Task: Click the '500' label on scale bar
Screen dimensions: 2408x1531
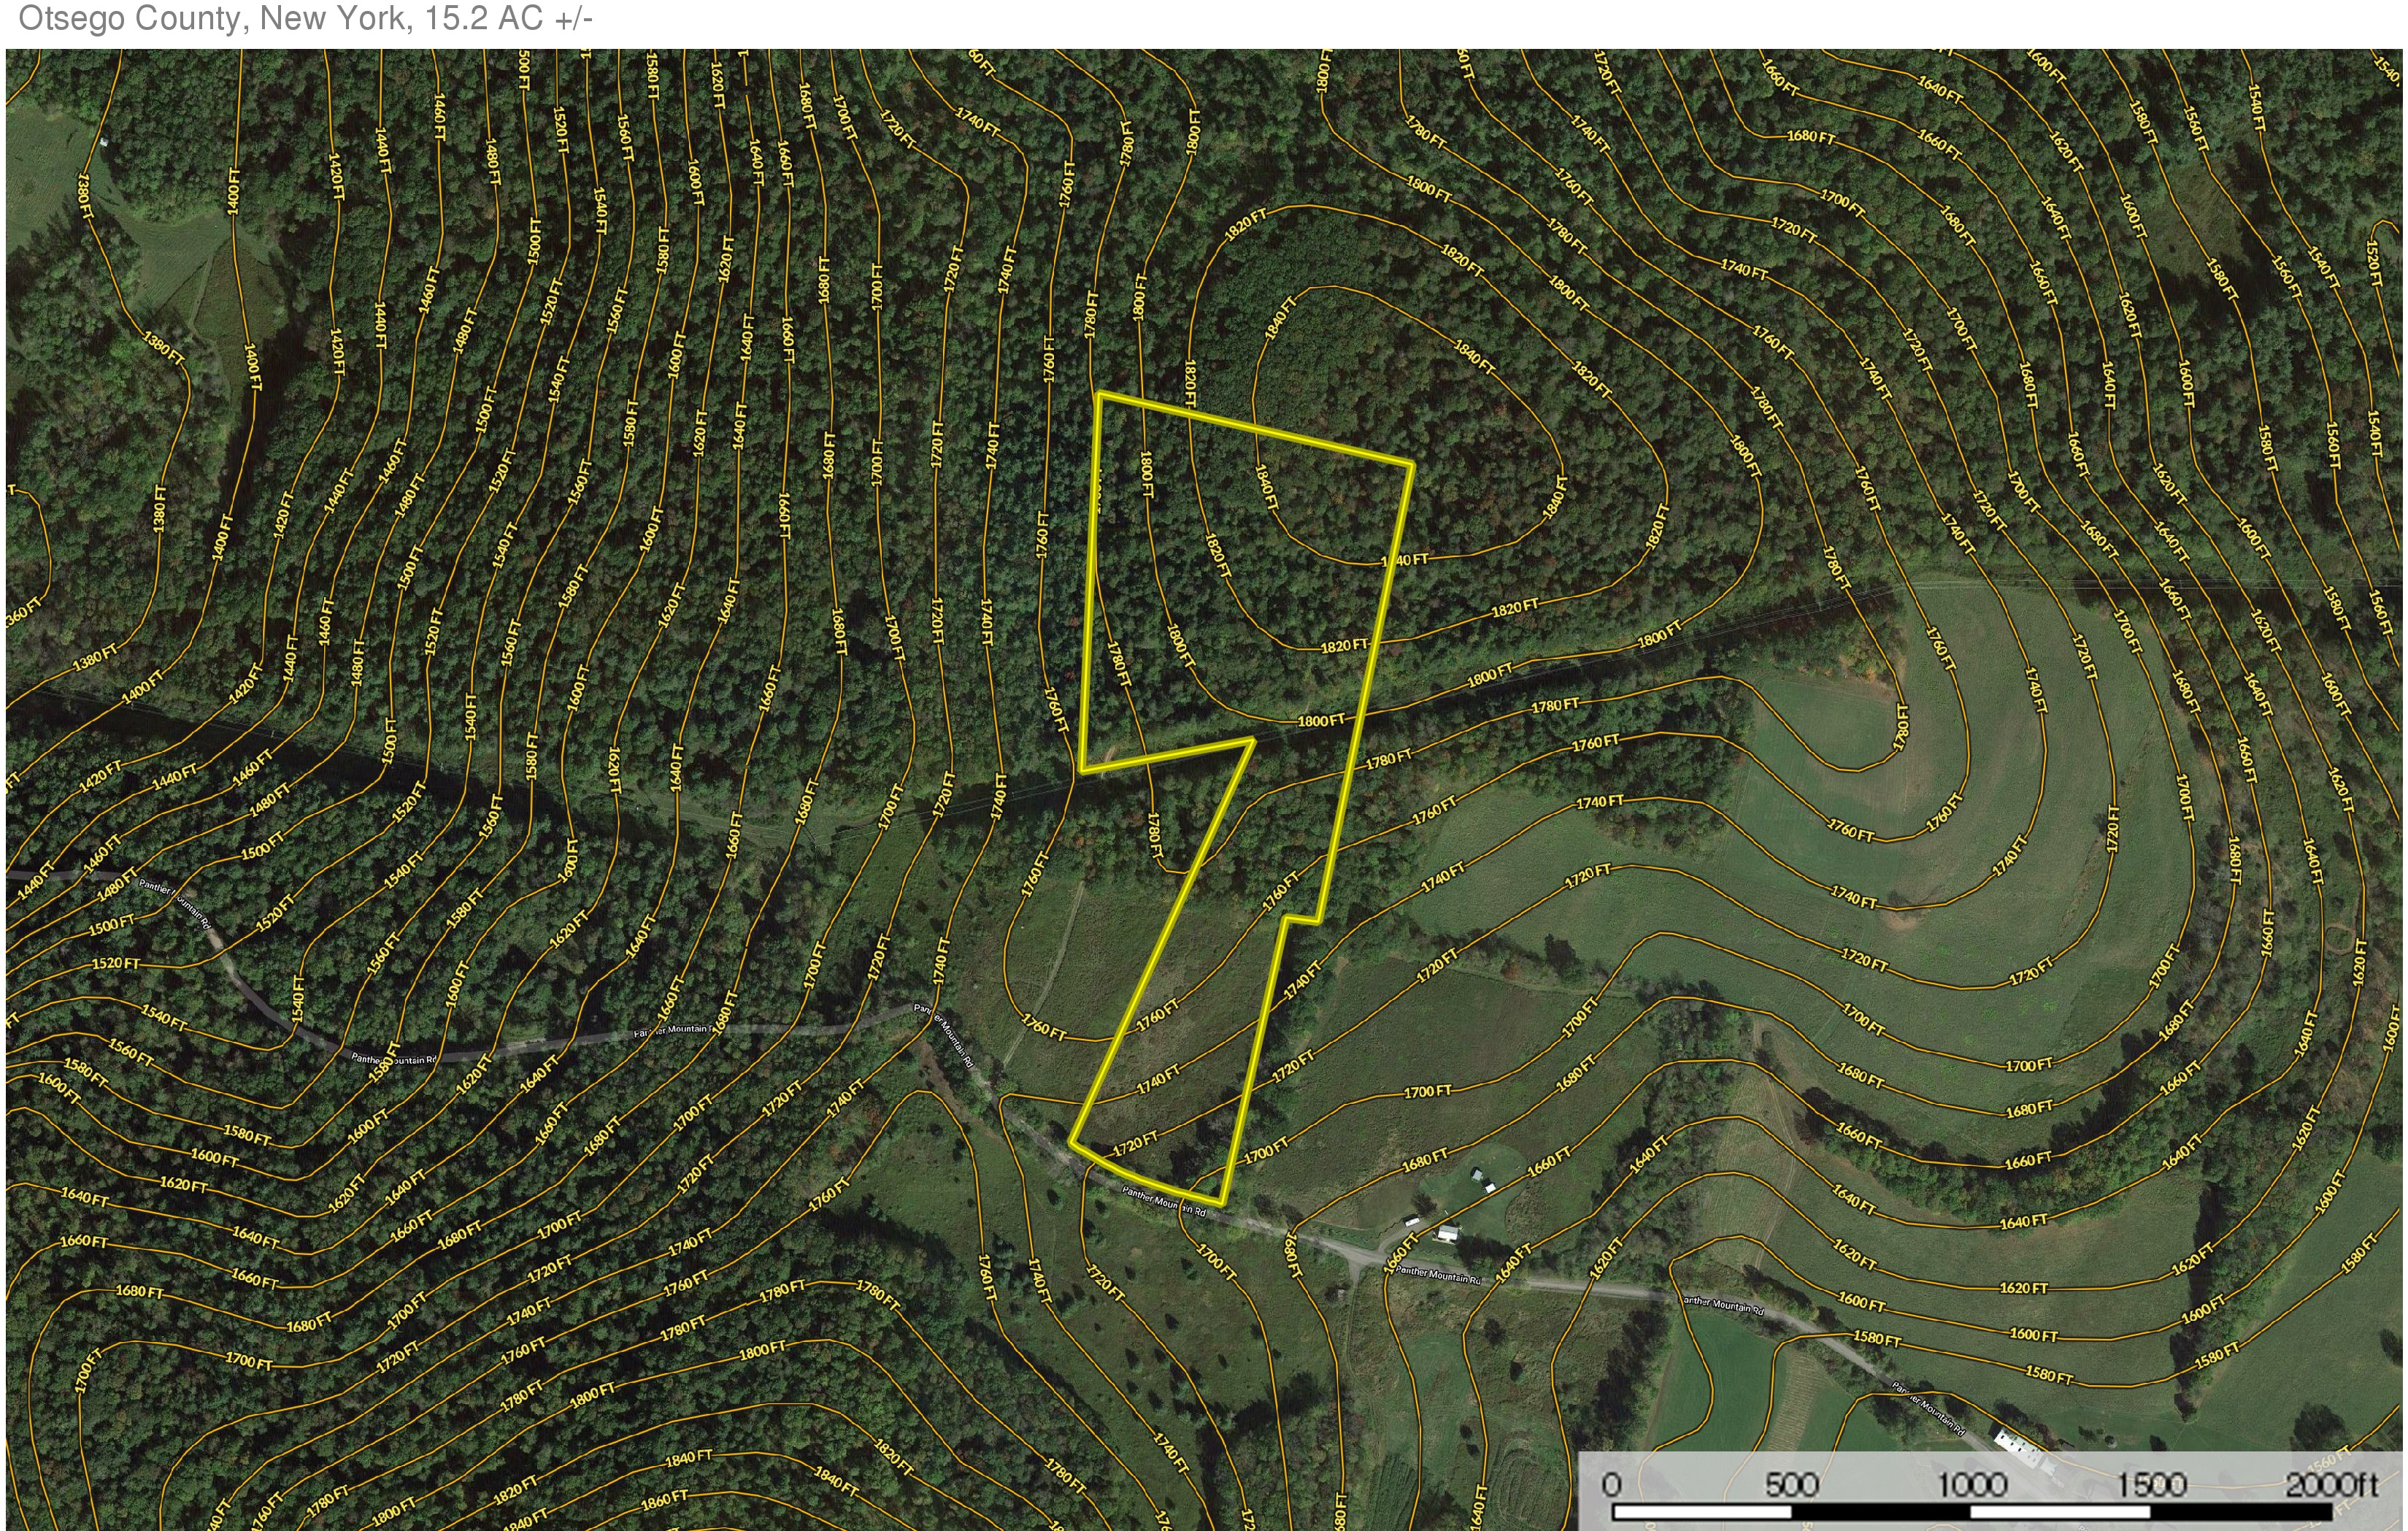Action: (1791, 1484)
